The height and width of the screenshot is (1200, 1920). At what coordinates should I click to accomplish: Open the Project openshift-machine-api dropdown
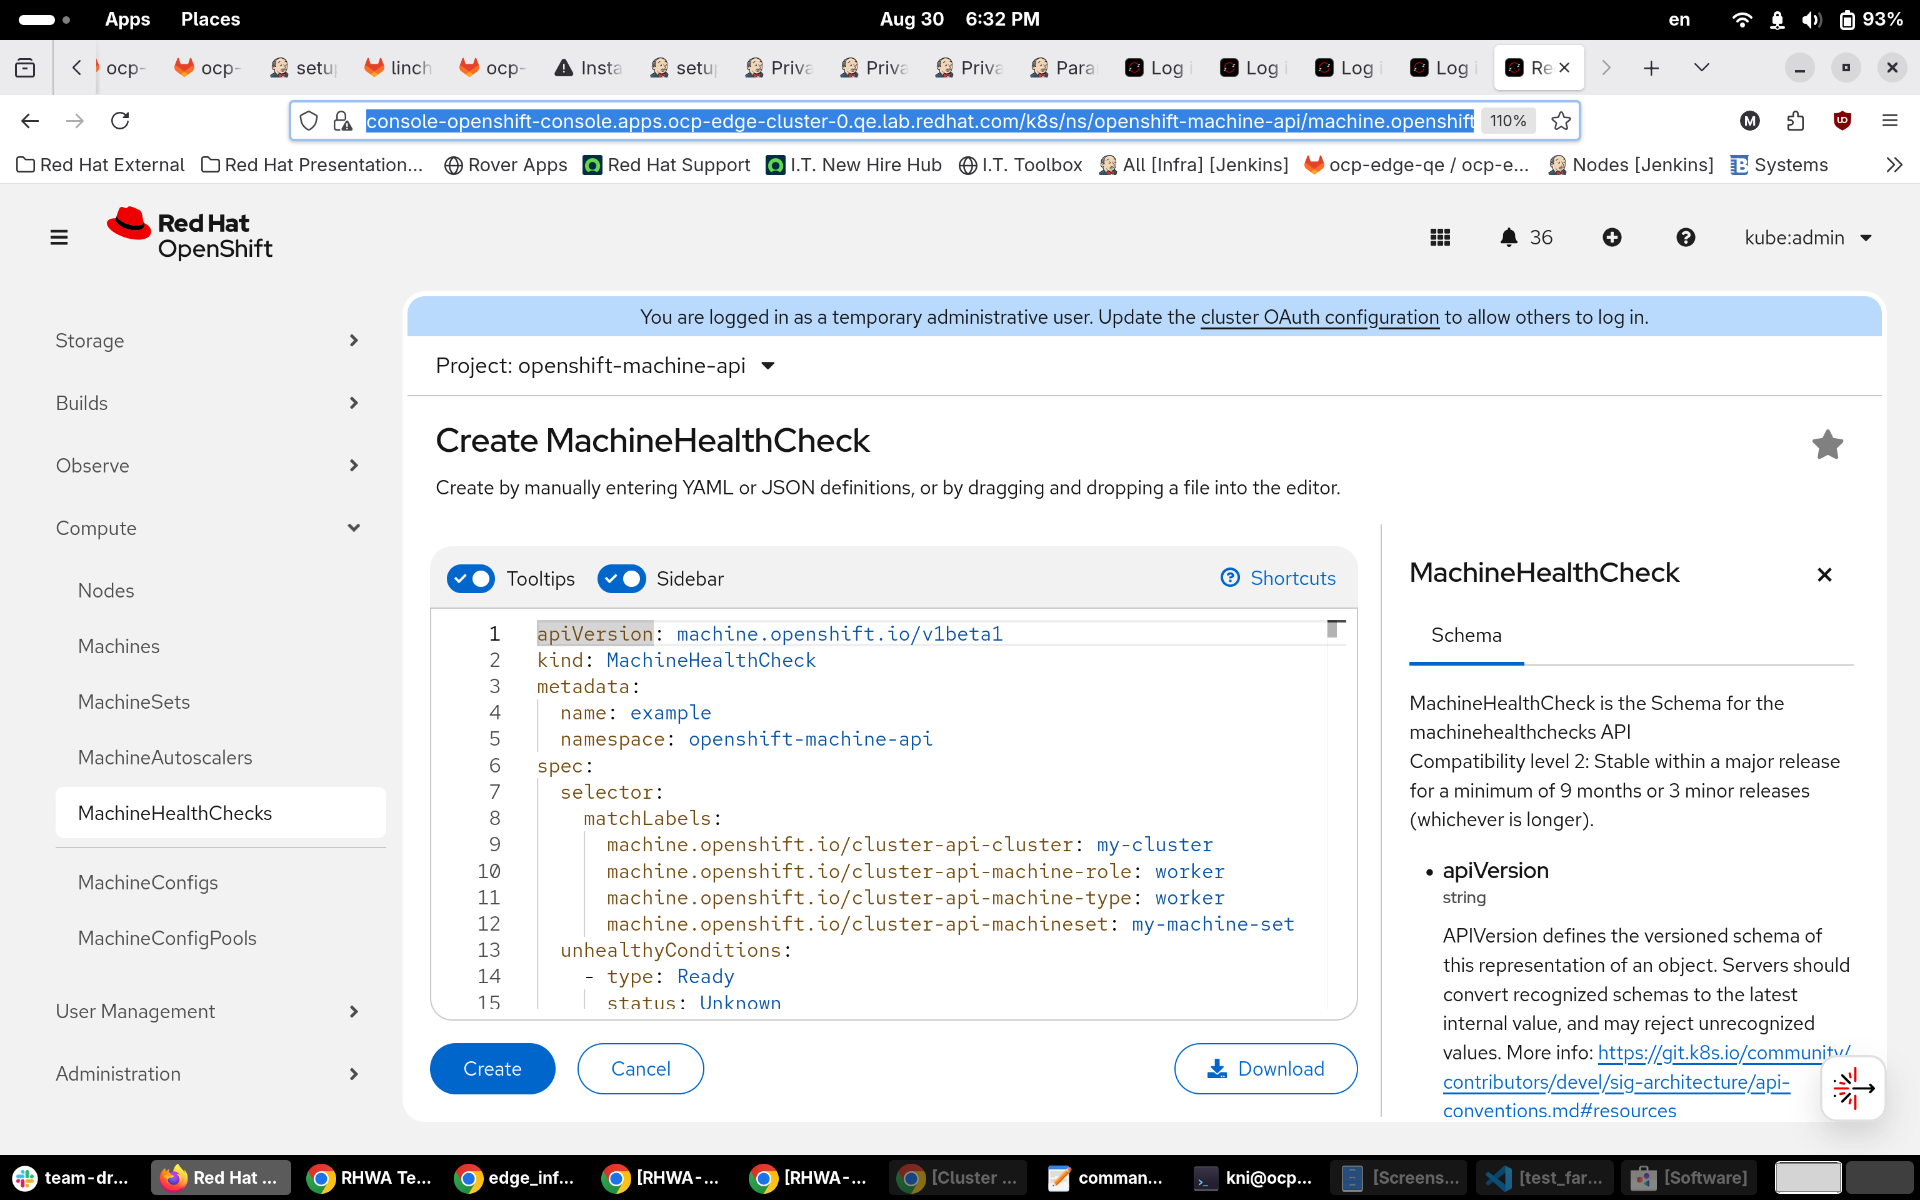point(605,366)
